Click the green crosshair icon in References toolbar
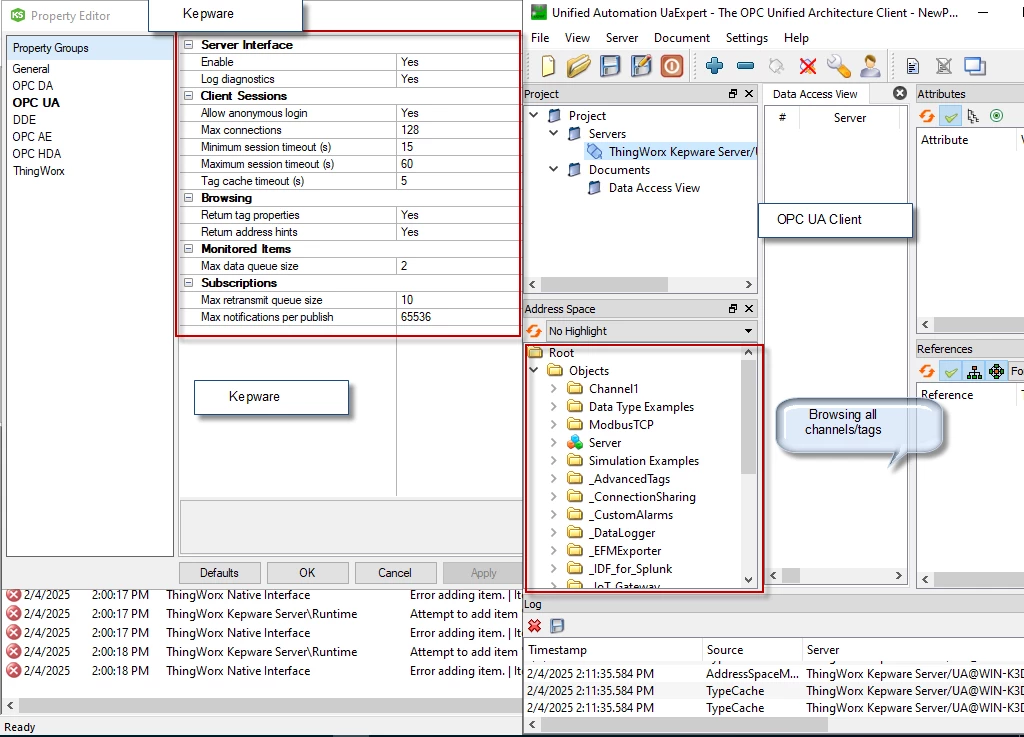1024x737 pixels. (997, 371)
